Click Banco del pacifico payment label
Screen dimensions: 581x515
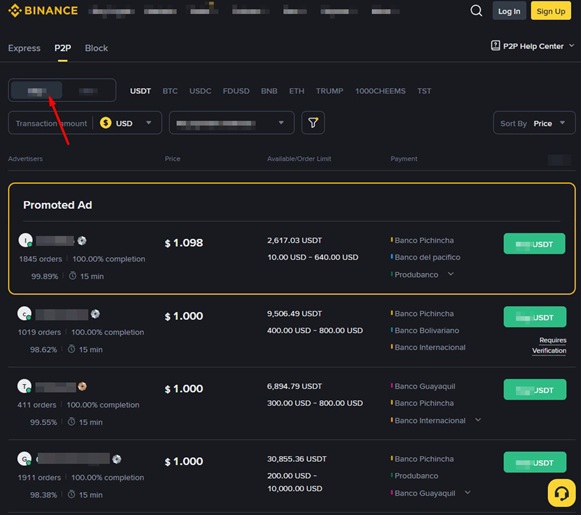[427, 258]
